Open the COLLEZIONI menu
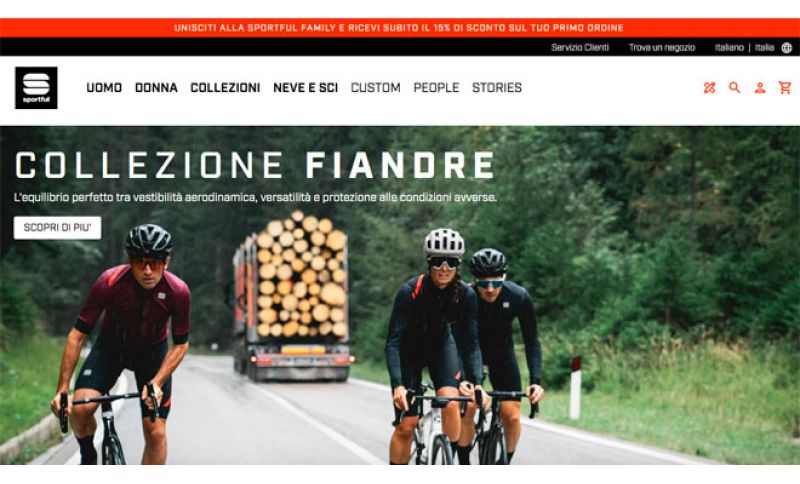Image resolution: width=800 pixels, height=484 pixels. (x=225, y=88)
